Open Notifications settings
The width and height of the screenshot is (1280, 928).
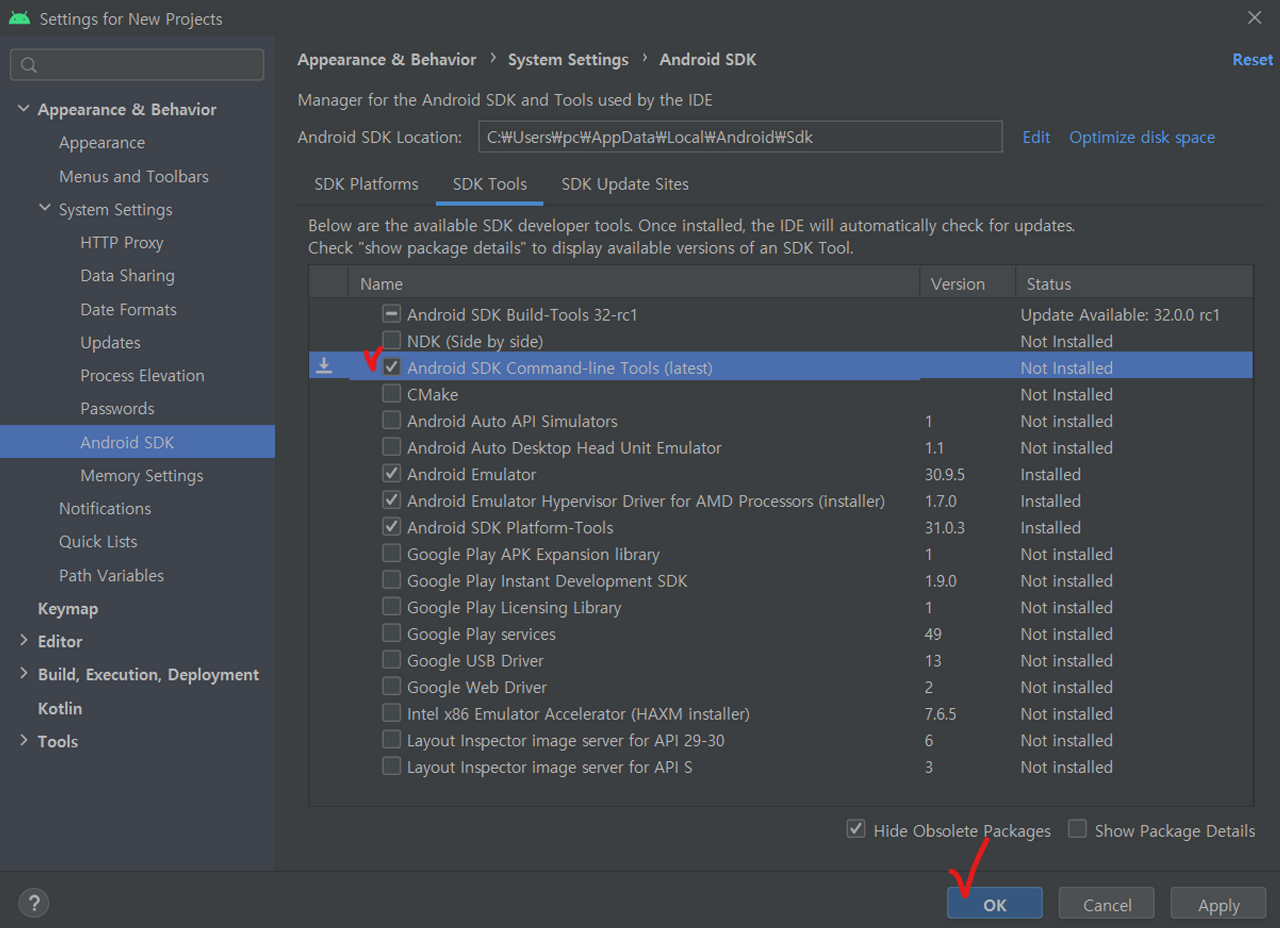point(105,508)
